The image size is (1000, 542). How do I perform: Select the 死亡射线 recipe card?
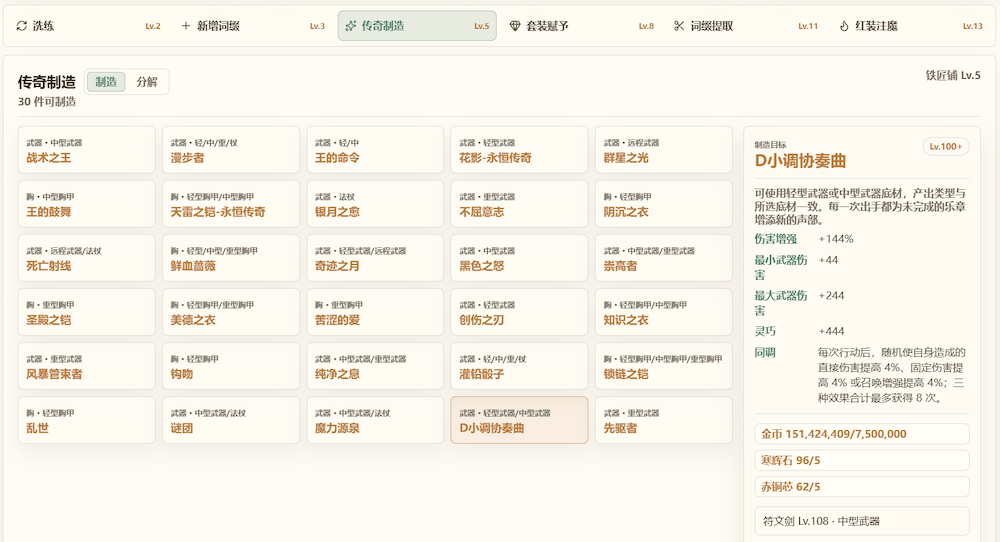coord(87,258)
